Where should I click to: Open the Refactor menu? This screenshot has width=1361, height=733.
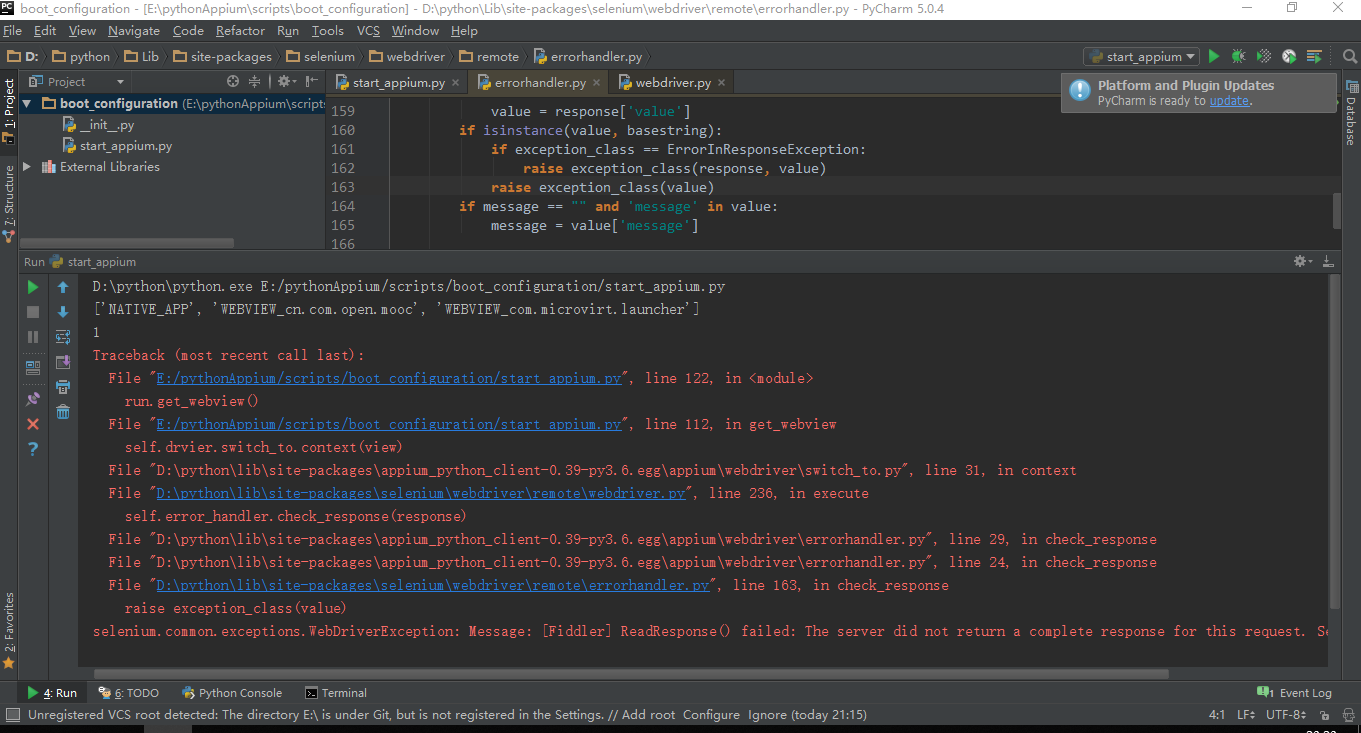click(240, 31)
